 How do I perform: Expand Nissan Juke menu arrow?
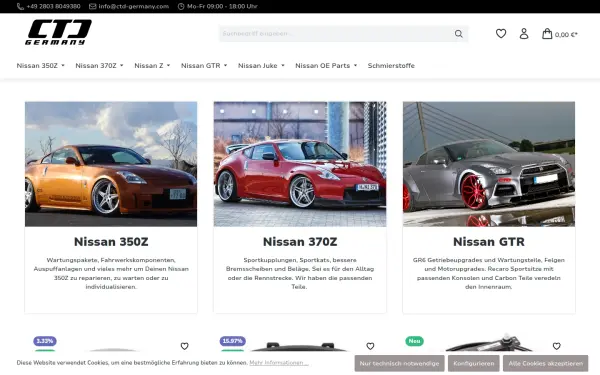pos(283,65)
